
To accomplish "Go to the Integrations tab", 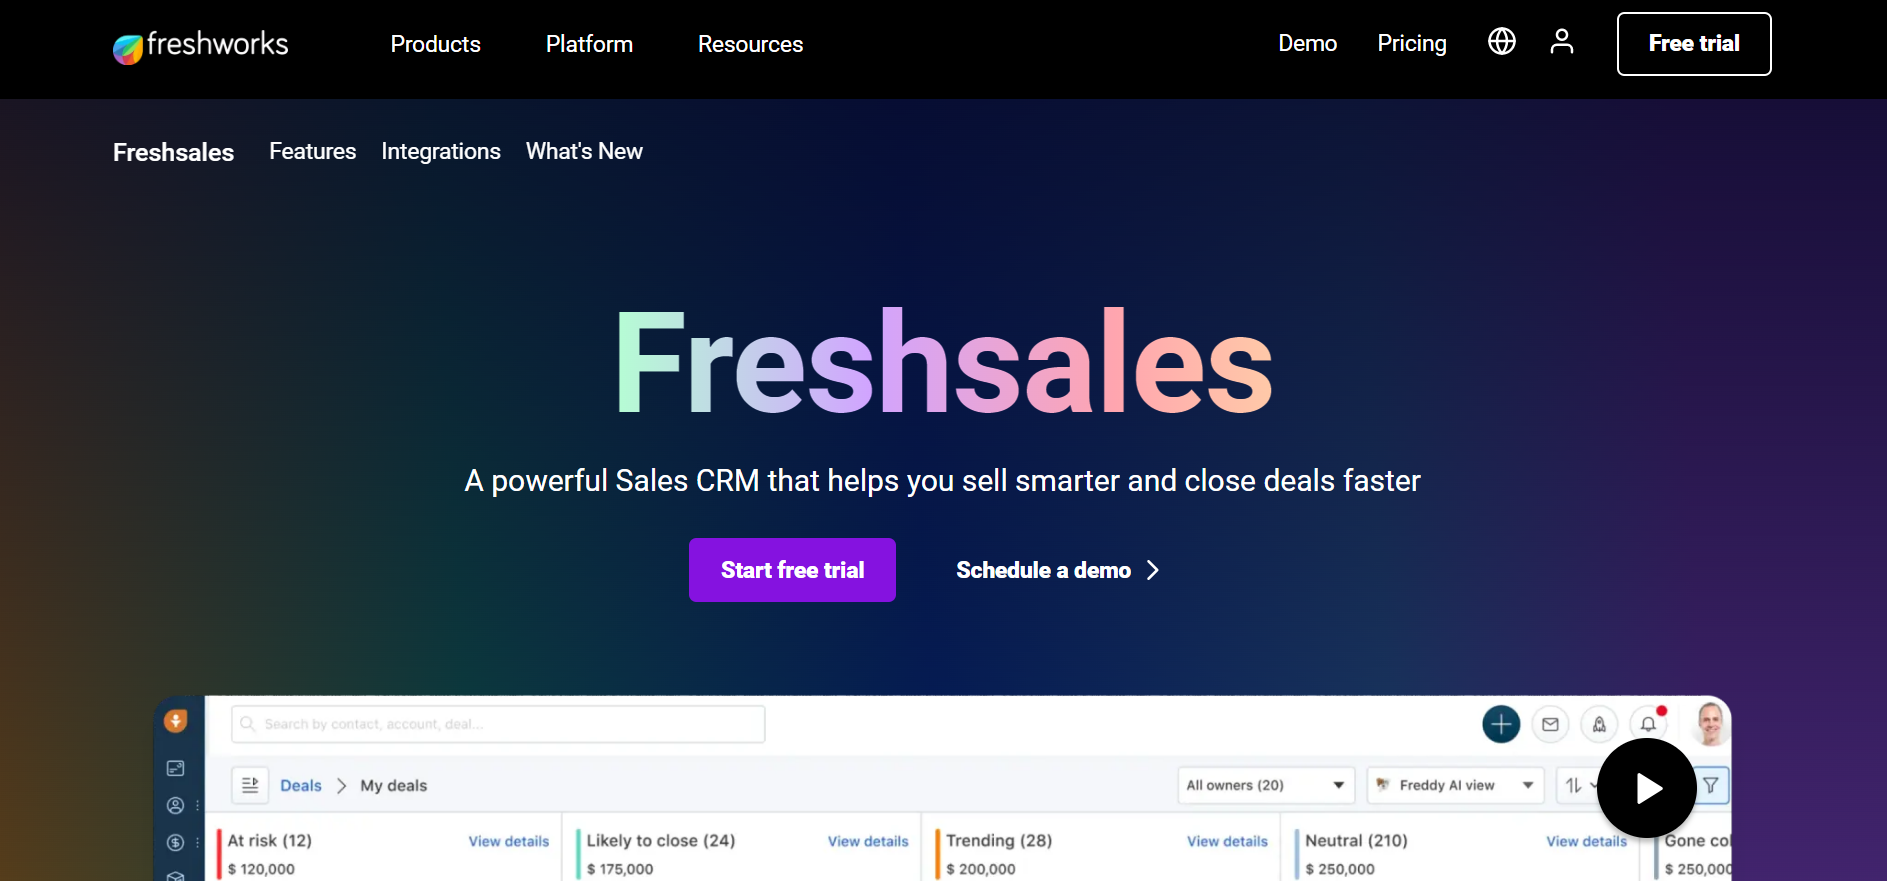I will pos(441,151).
